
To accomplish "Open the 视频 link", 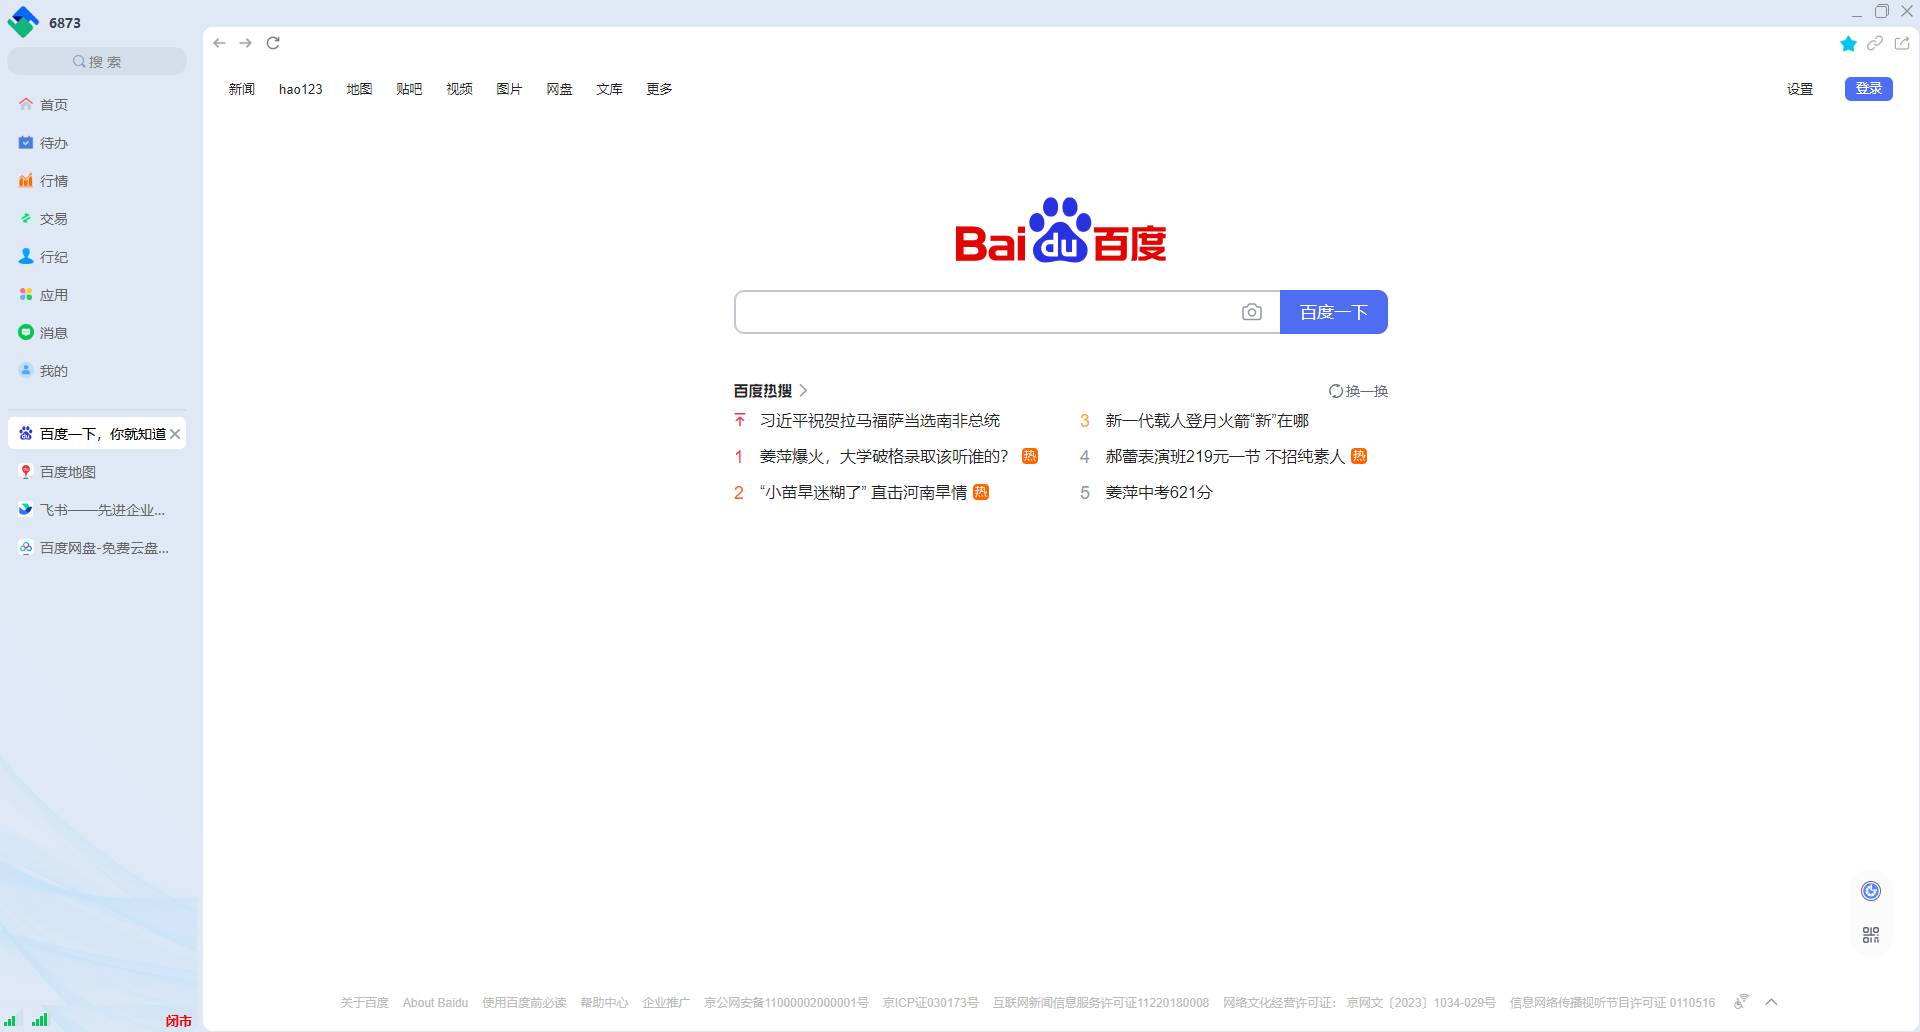I will coord(460,89).
